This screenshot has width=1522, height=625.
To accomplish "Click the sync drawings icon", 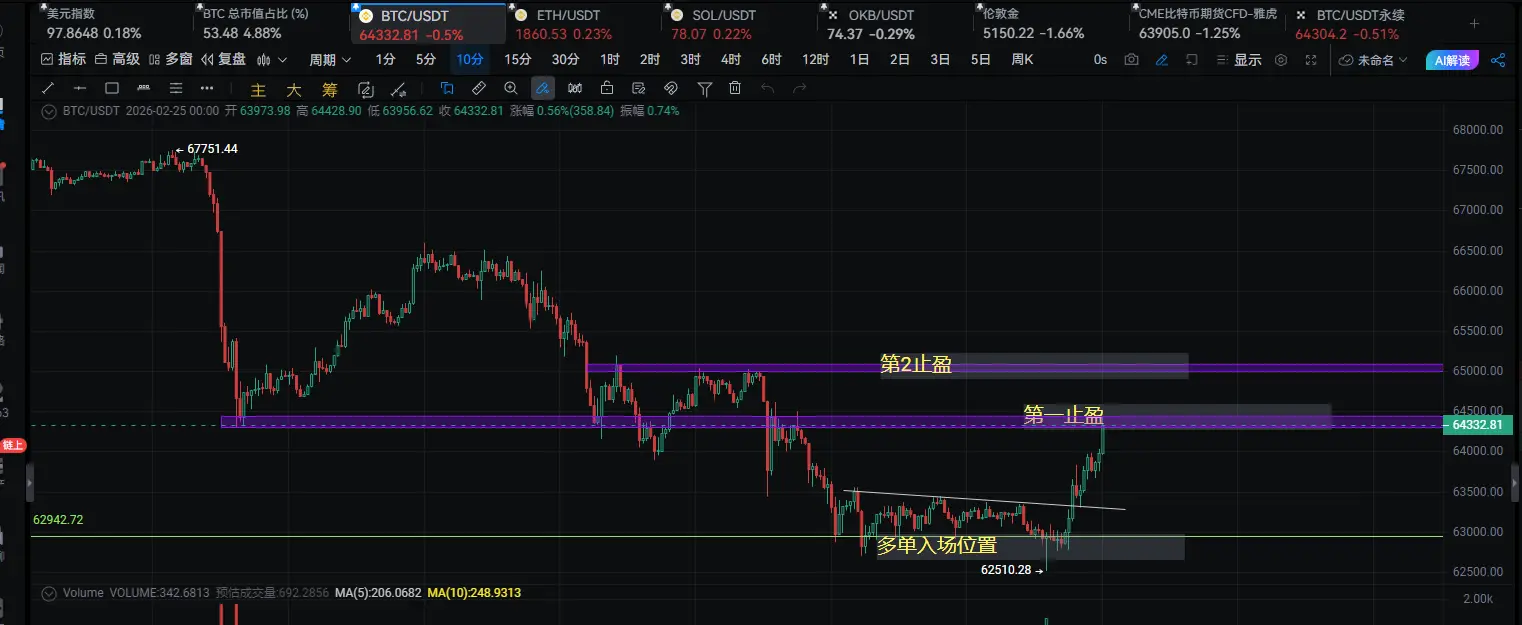I will click(x=366, y=88).
